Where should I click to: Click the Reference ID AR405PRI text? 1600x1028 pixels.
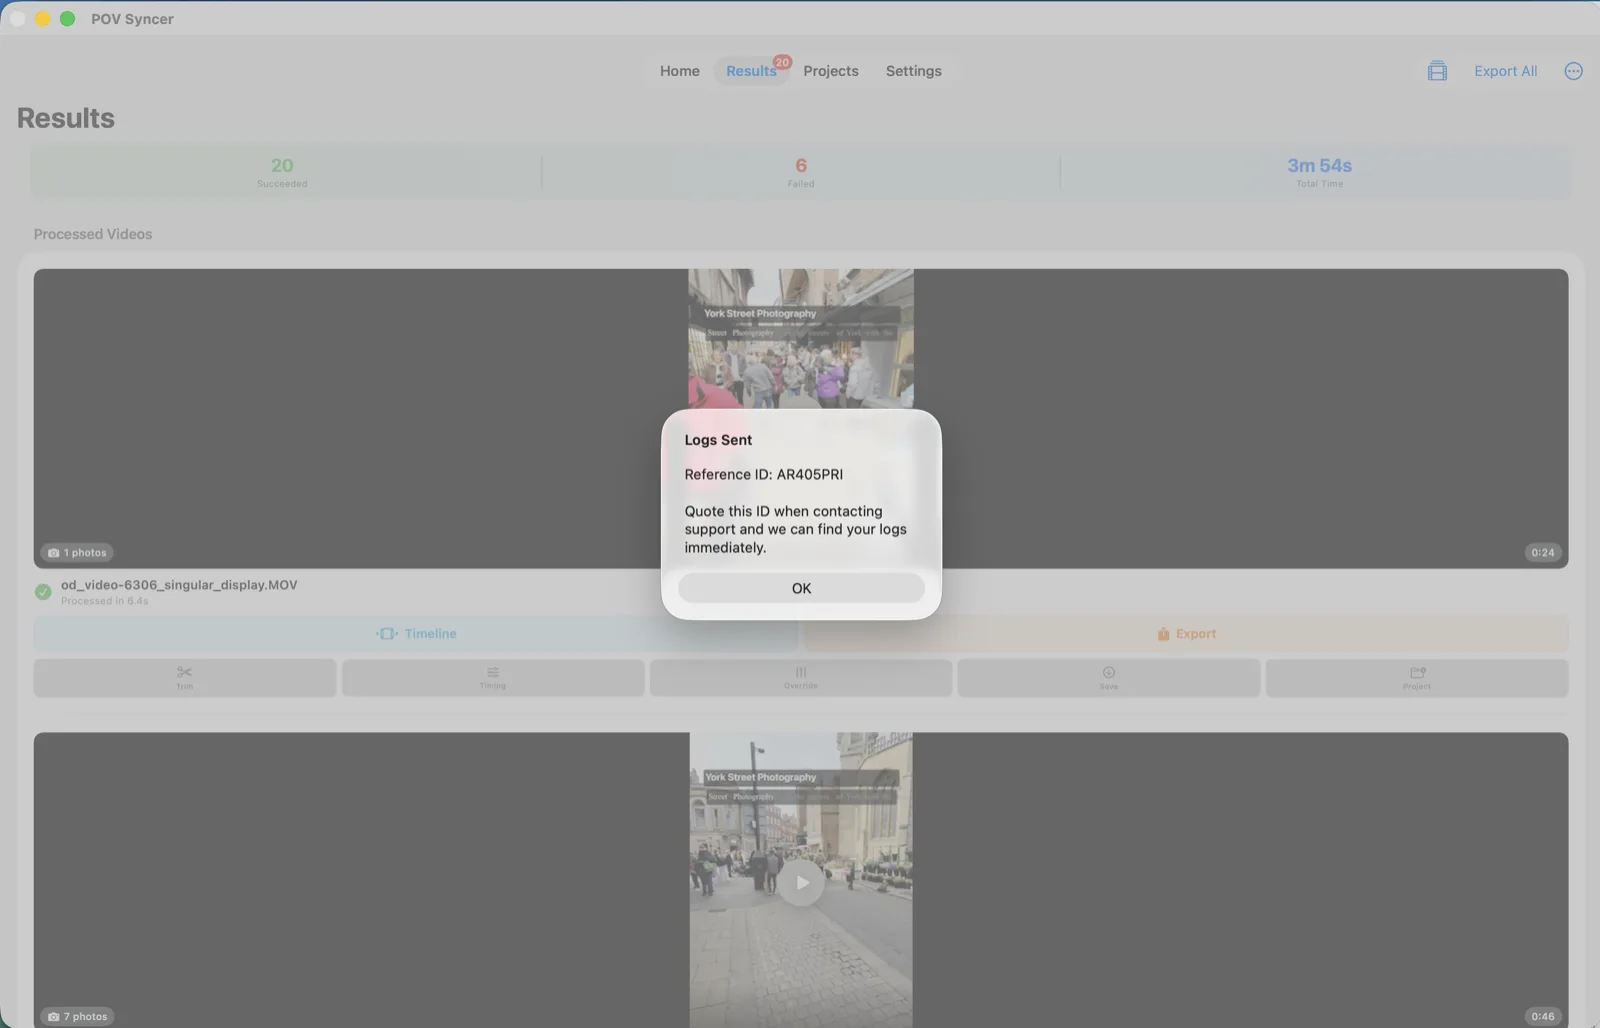764,475
